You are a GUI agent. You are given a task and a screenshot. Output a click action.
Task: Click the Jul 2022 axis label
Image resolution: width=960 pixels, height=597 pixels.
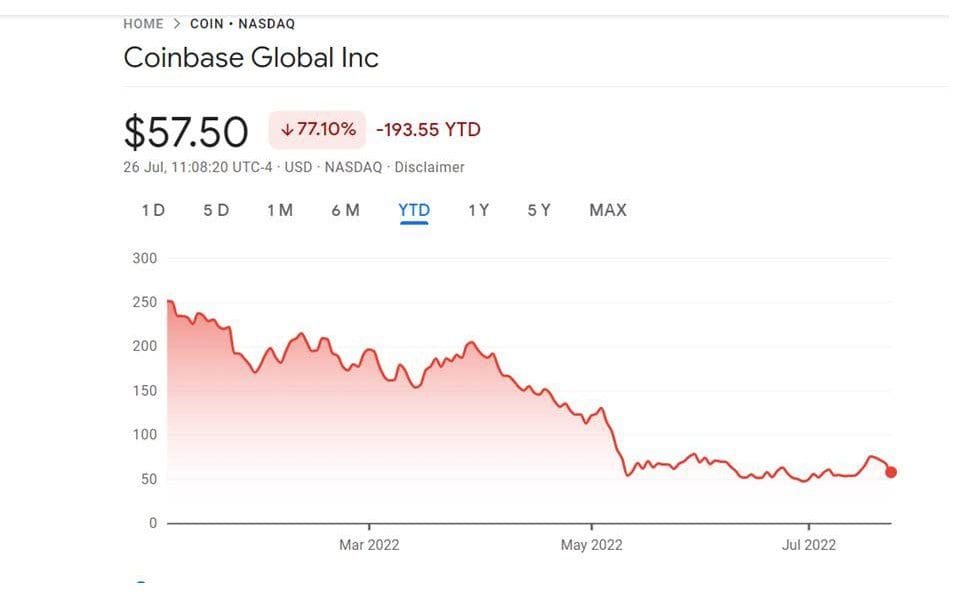click(x=808, y=545)
